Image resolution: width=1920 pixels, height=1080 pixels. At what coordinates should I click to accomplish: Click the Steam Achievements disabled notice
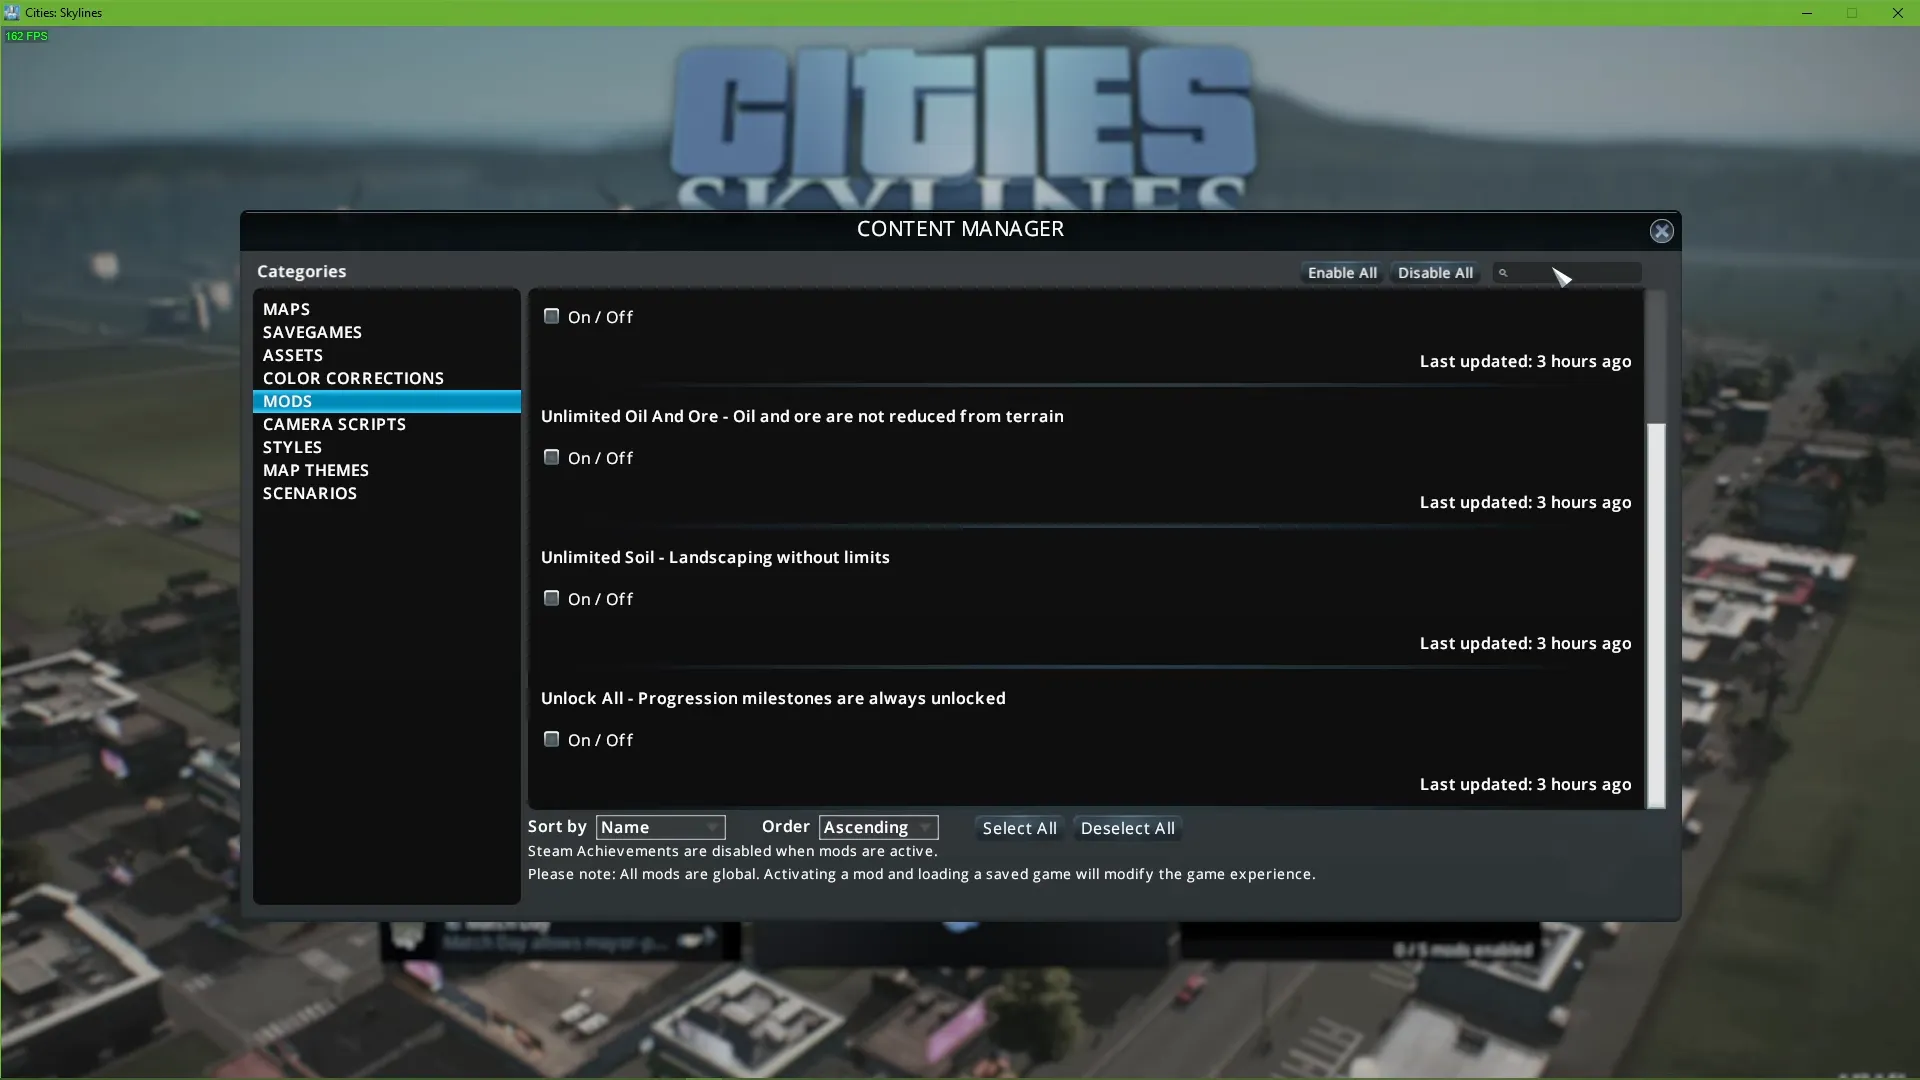(x=733, y=851)
